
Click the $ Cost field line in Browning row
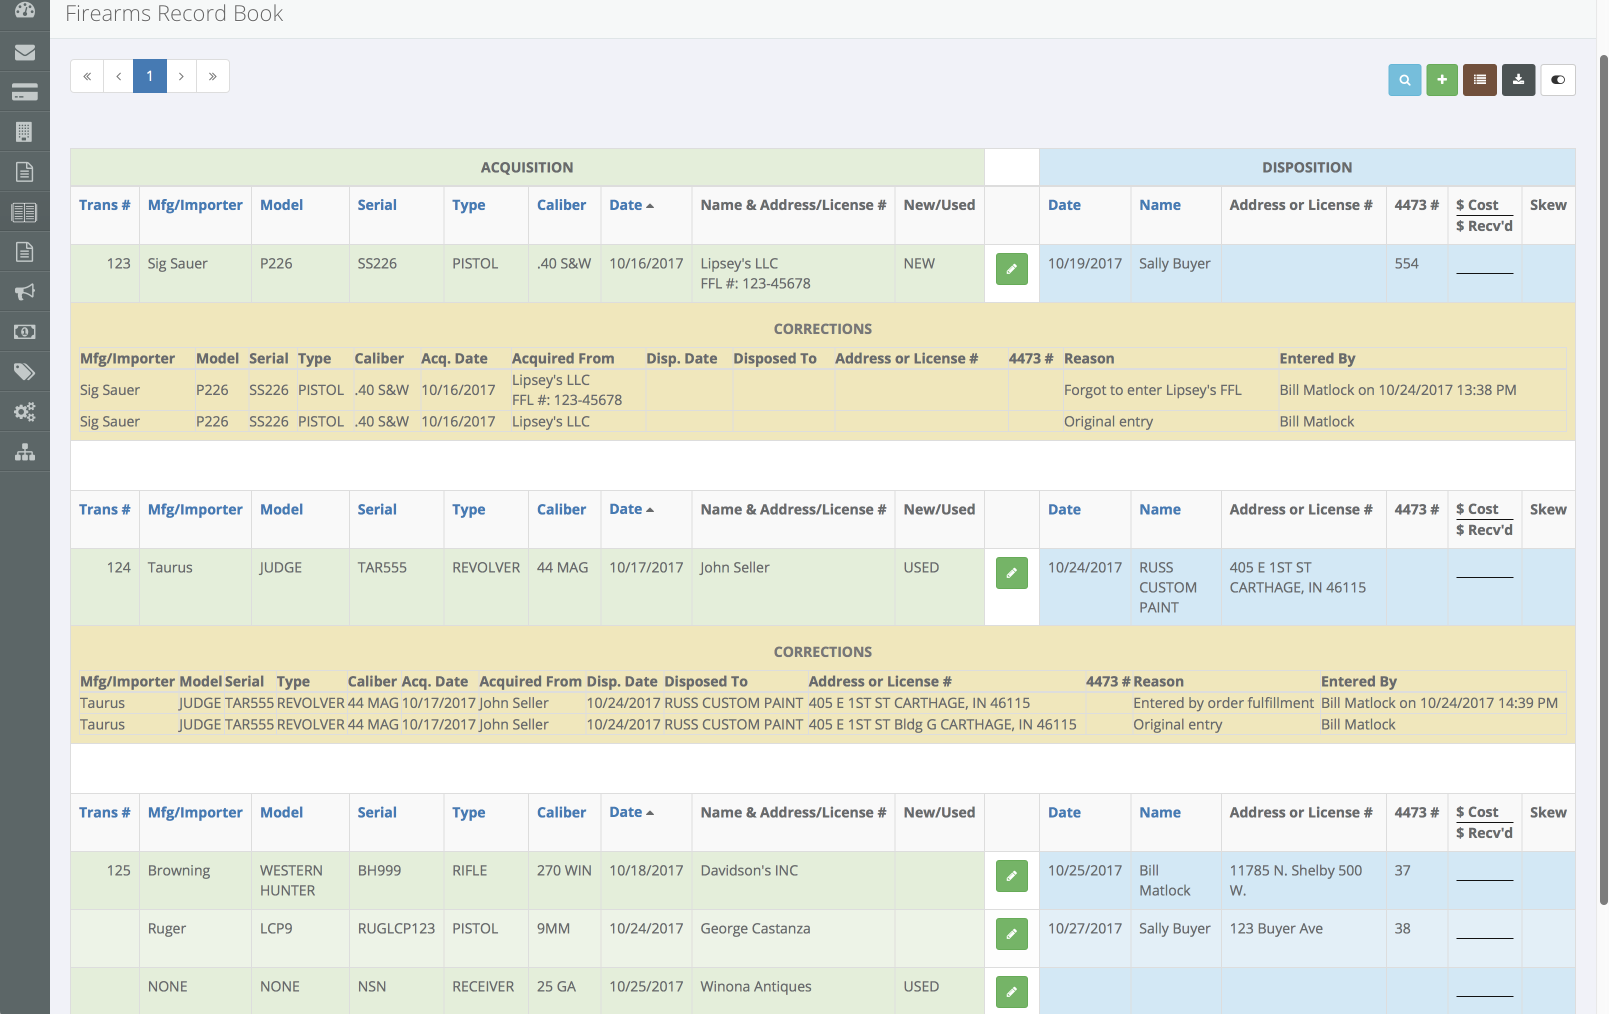pos(1484,873)
